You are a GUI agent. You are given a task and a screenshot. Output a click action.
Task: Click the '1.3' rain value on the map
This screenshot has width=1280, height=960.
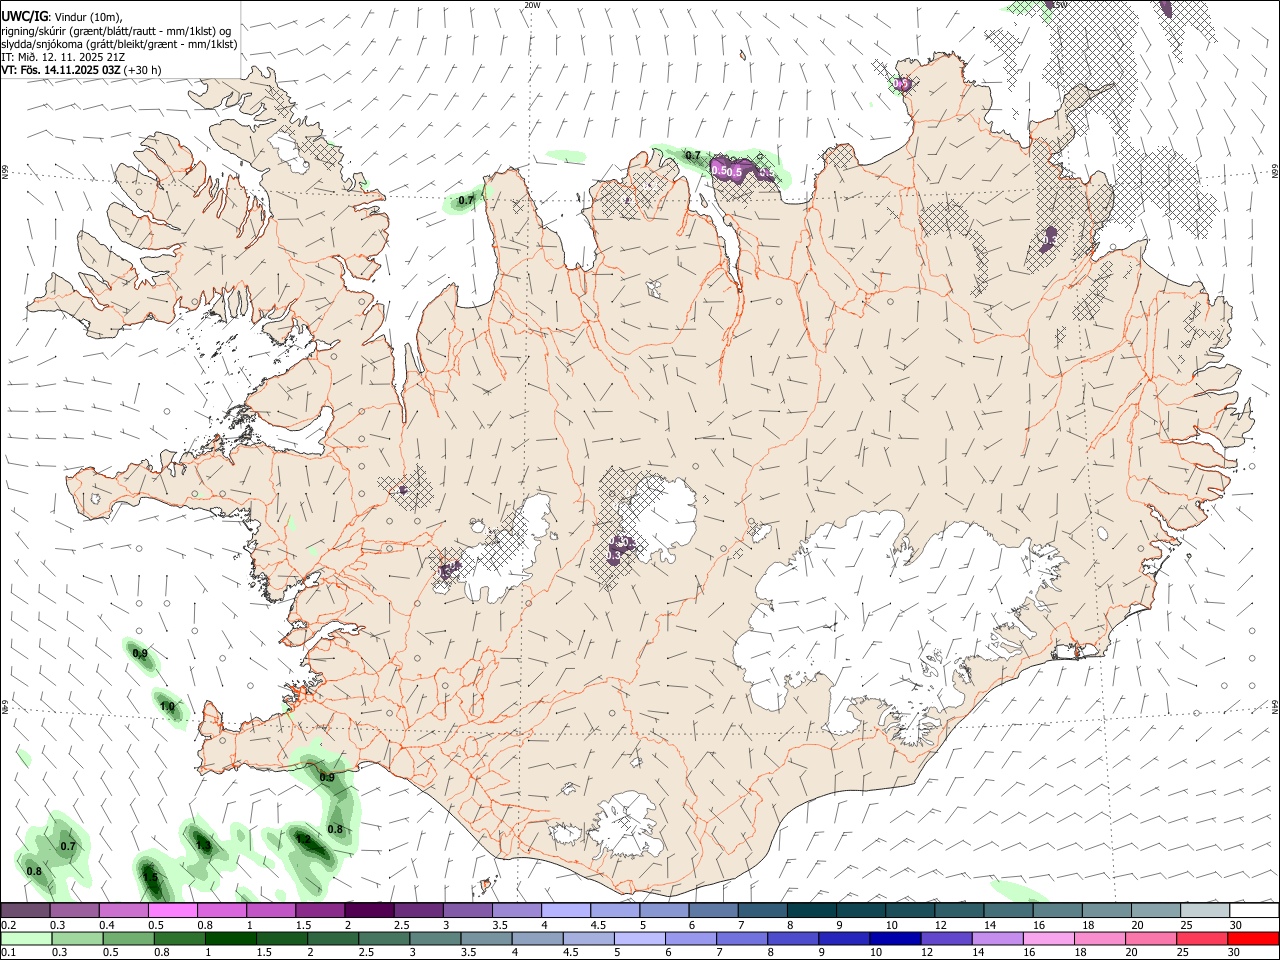(x=203, y=846)
